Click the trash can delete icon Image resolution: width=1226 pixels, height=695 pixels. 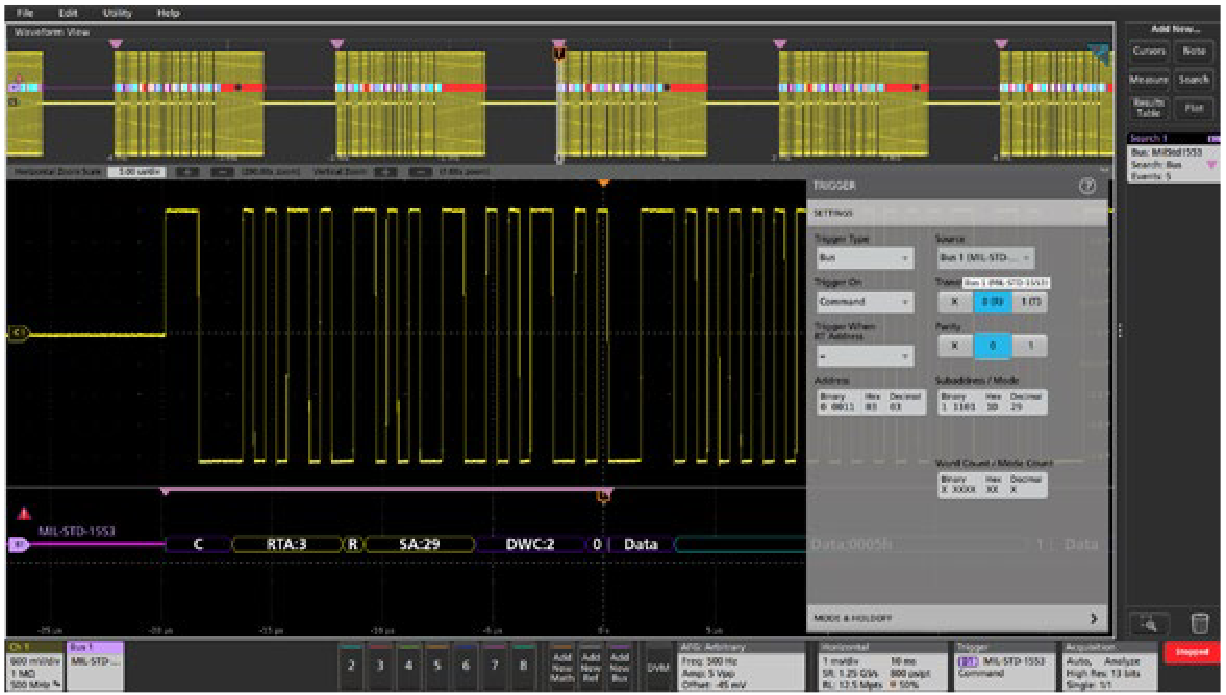[1199, 624]
